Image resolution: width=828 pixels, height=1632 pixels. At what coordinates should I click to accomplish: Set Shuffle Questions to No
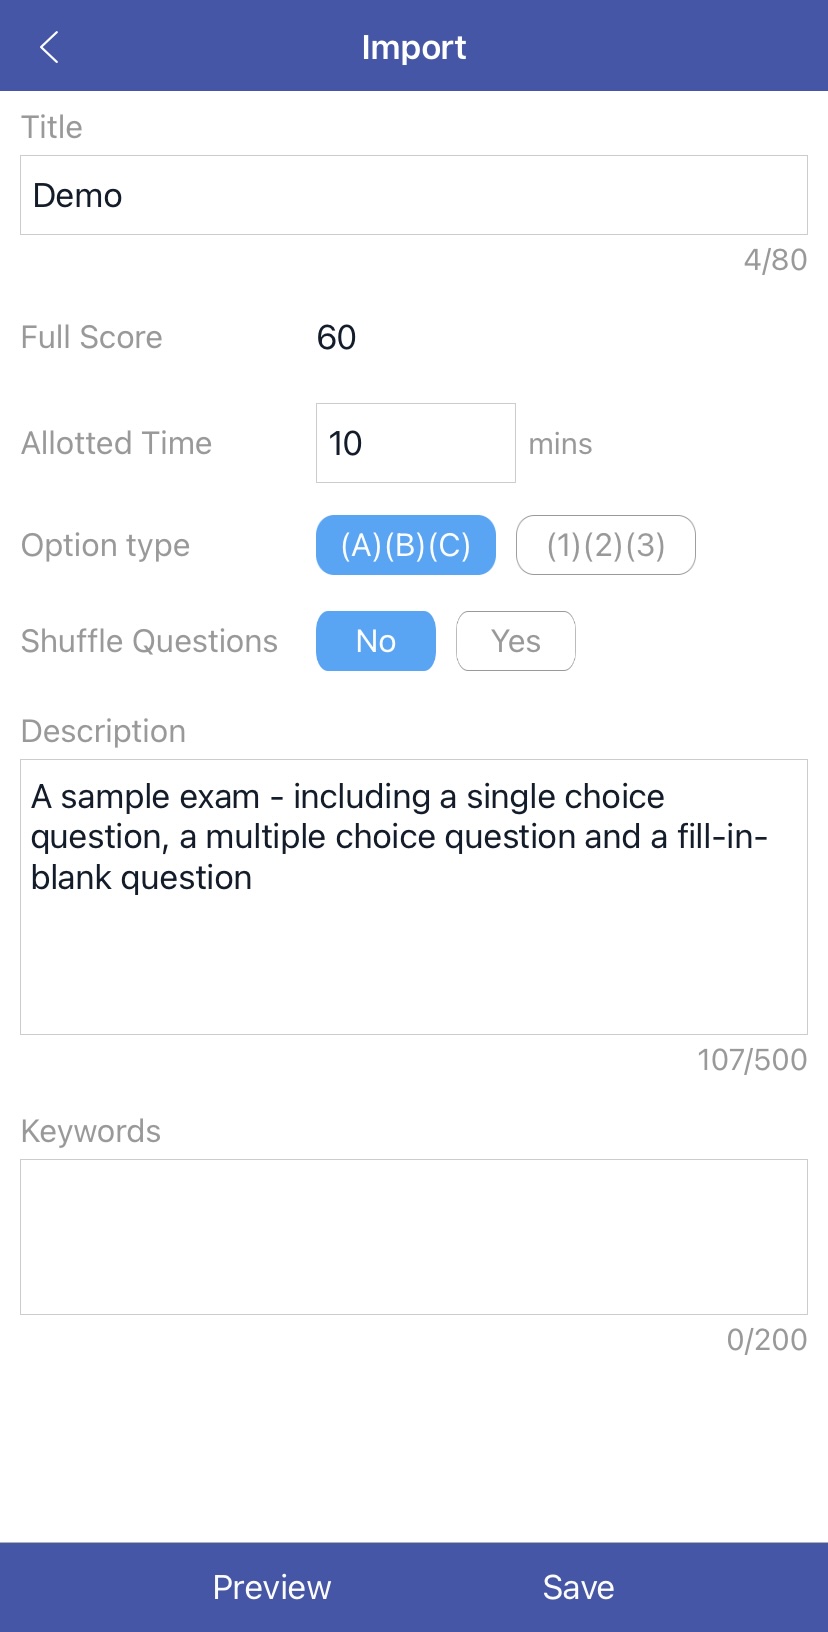376,641
